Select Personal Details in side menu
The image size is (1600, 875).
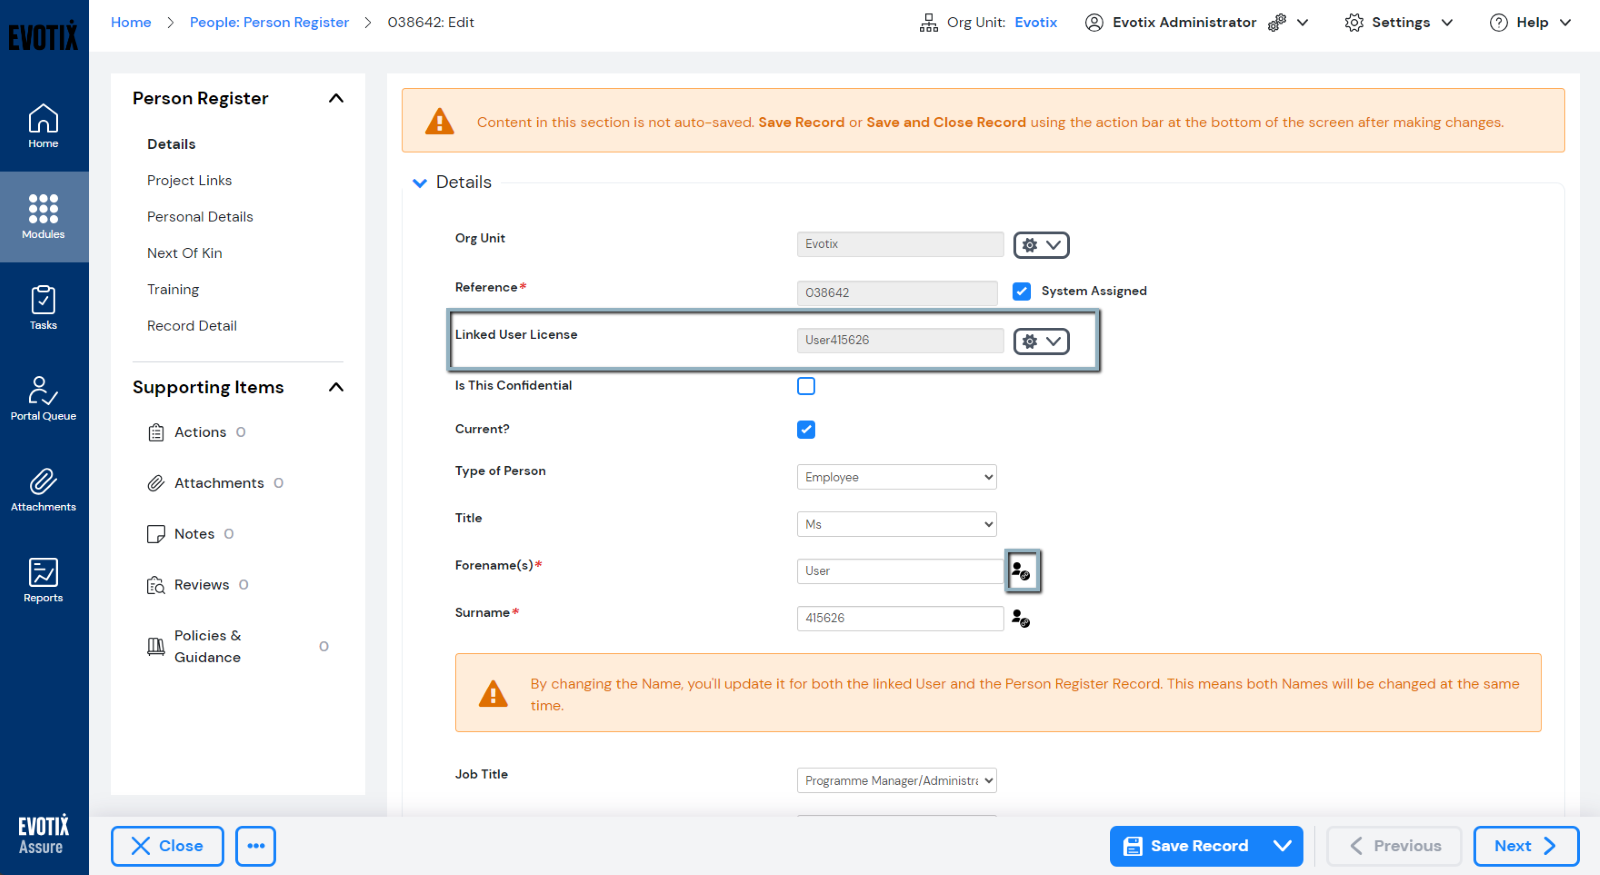200,217
